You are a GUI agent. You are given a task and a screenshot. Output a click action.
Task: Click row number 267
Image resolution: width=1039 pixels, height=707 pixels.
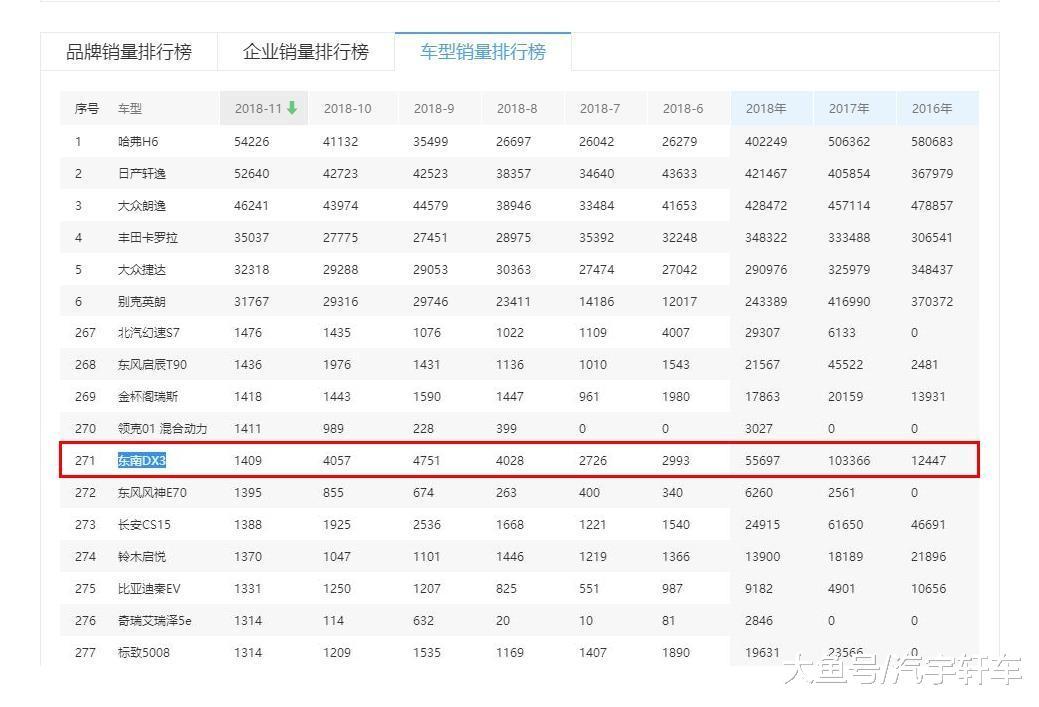click(85, 333)
